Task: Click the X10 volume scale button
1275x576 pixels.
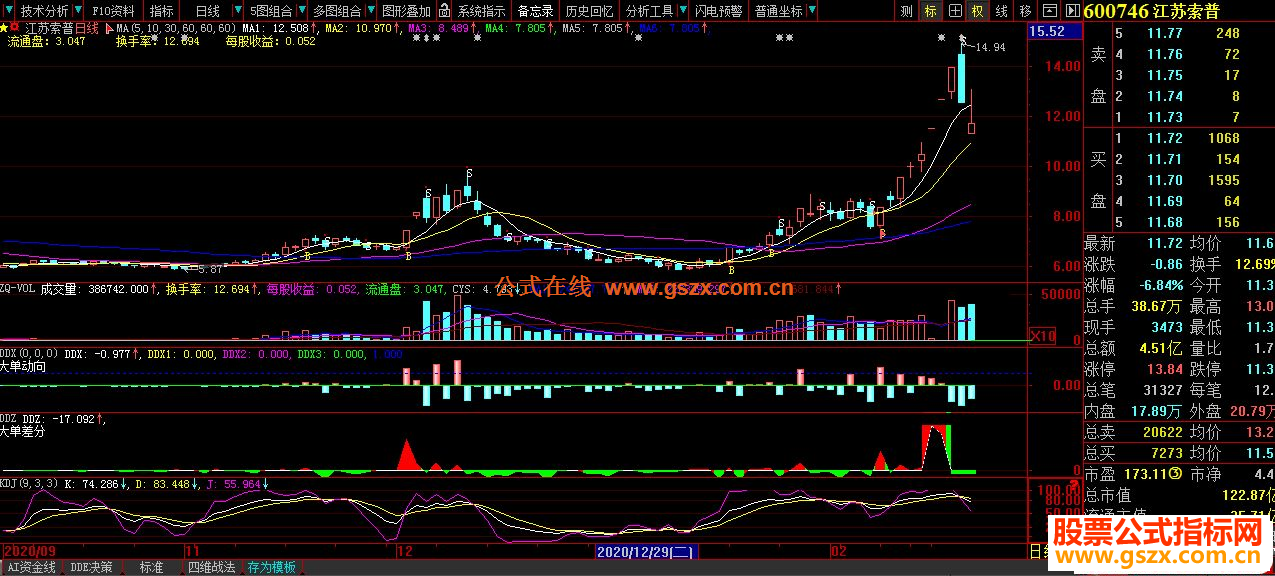Action: pyautogui.click(x=1043, y=337)
